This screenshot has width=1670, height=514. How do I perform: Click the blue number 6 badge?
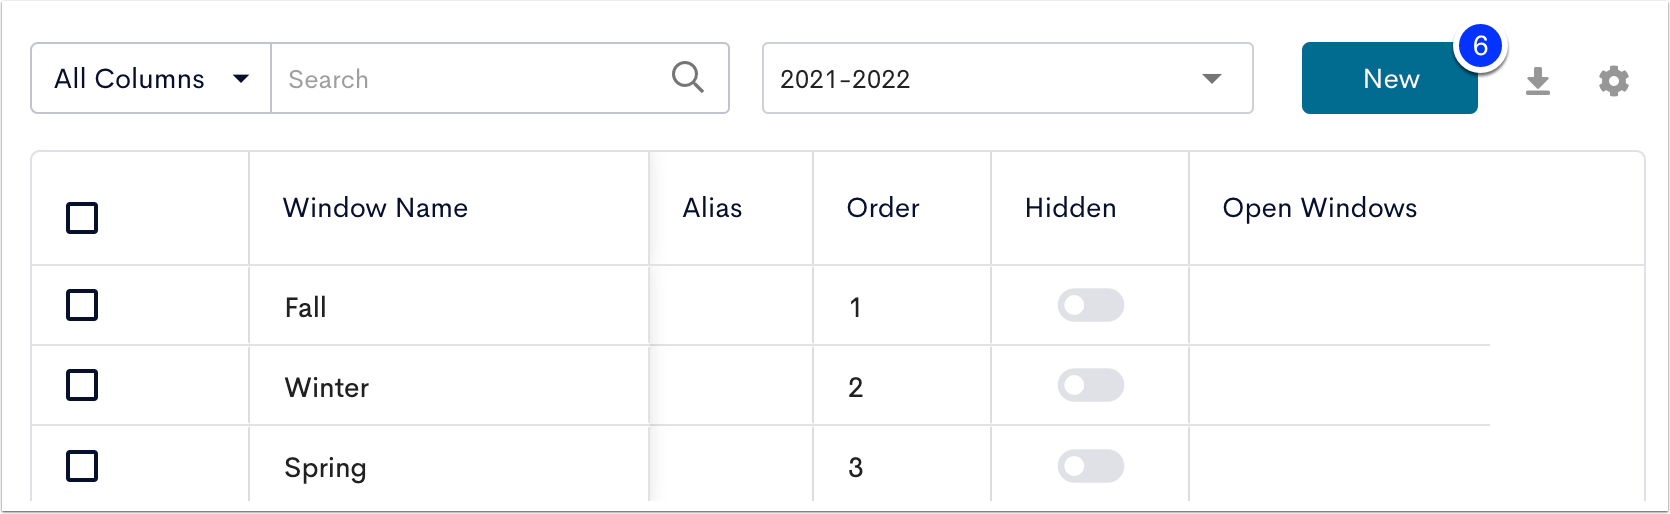pos(1480,46)
